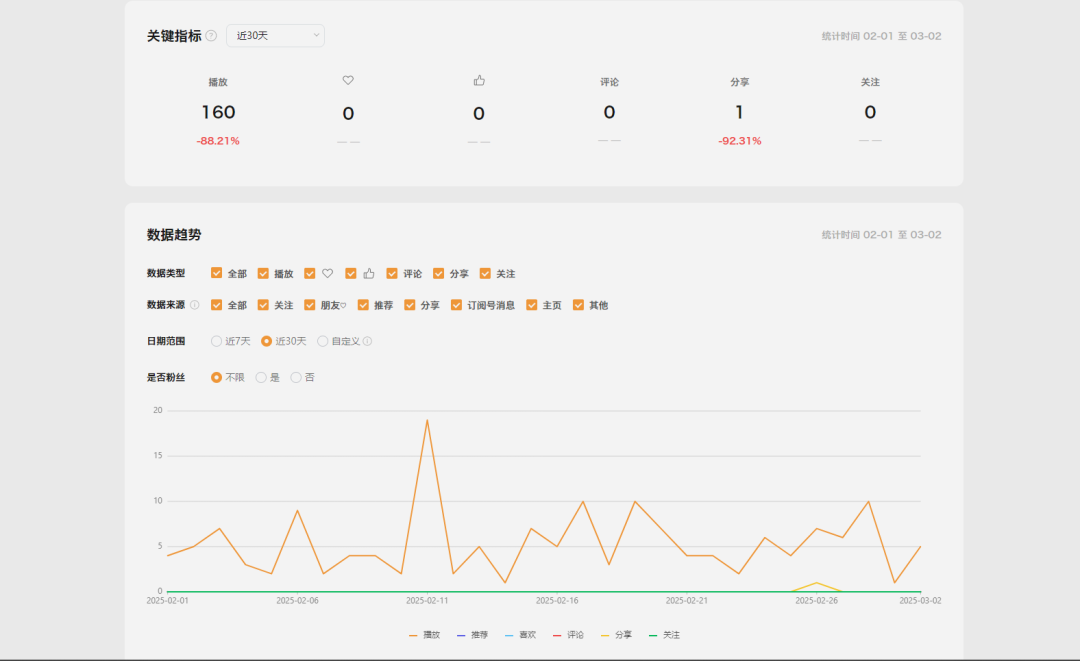Click the heart icon above the key metrics count
This screenshot has width=1080, height=661.
pyautogui.click(x=348, y=81)
